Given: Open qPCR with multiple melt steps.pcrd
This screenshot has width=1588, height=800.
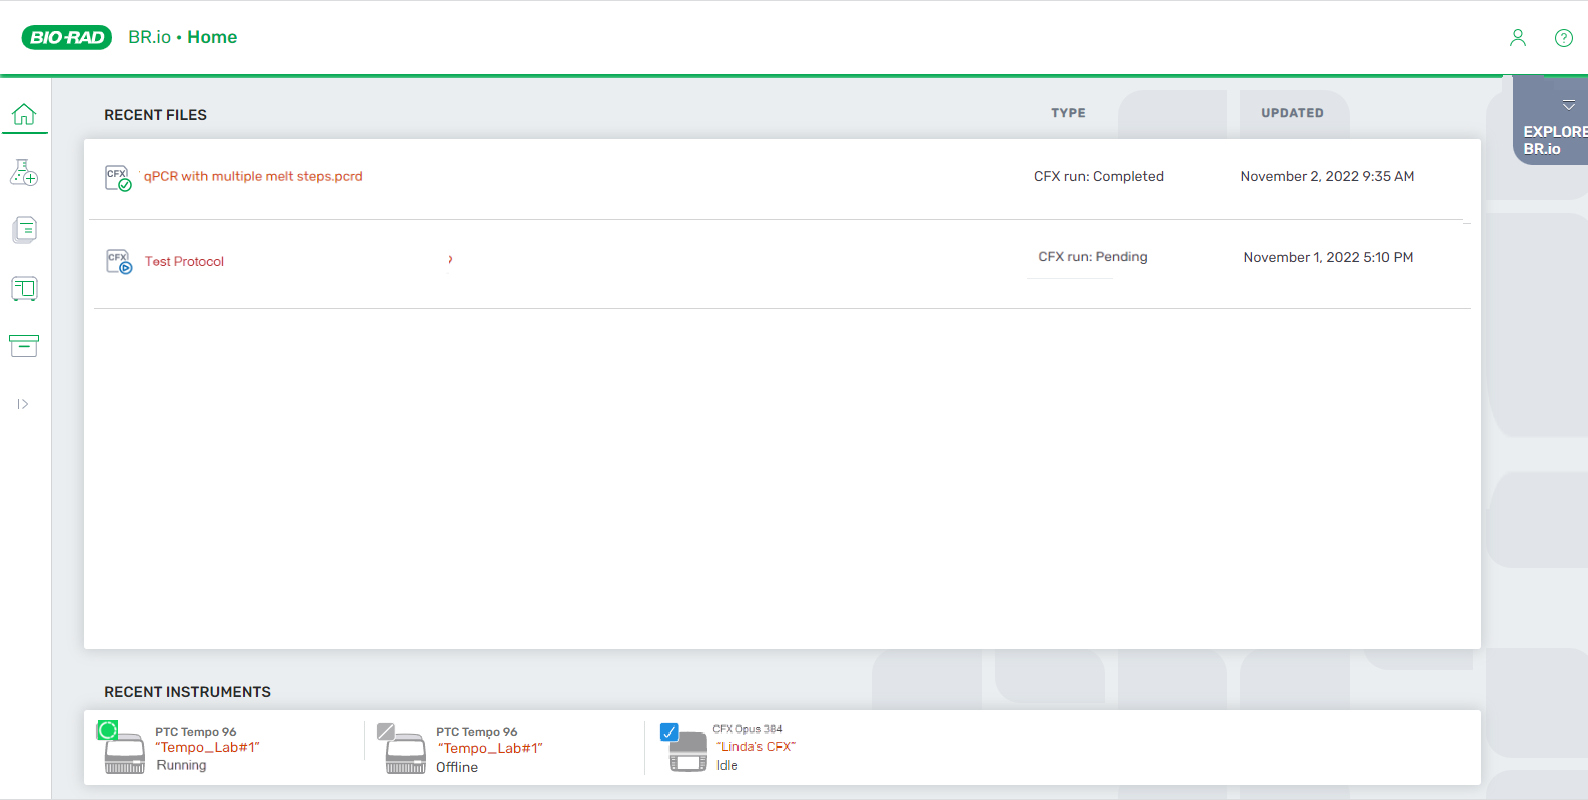Looking at the screenshot, I should [253, 176].
